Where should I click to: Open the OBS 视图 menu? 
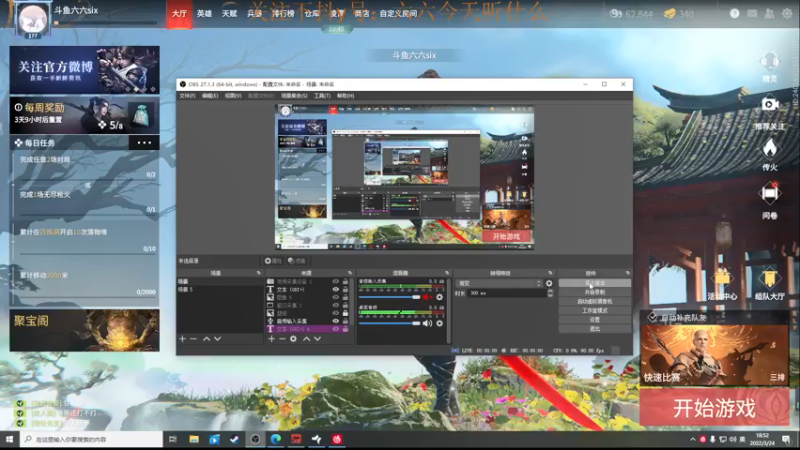tap(233, 96)
